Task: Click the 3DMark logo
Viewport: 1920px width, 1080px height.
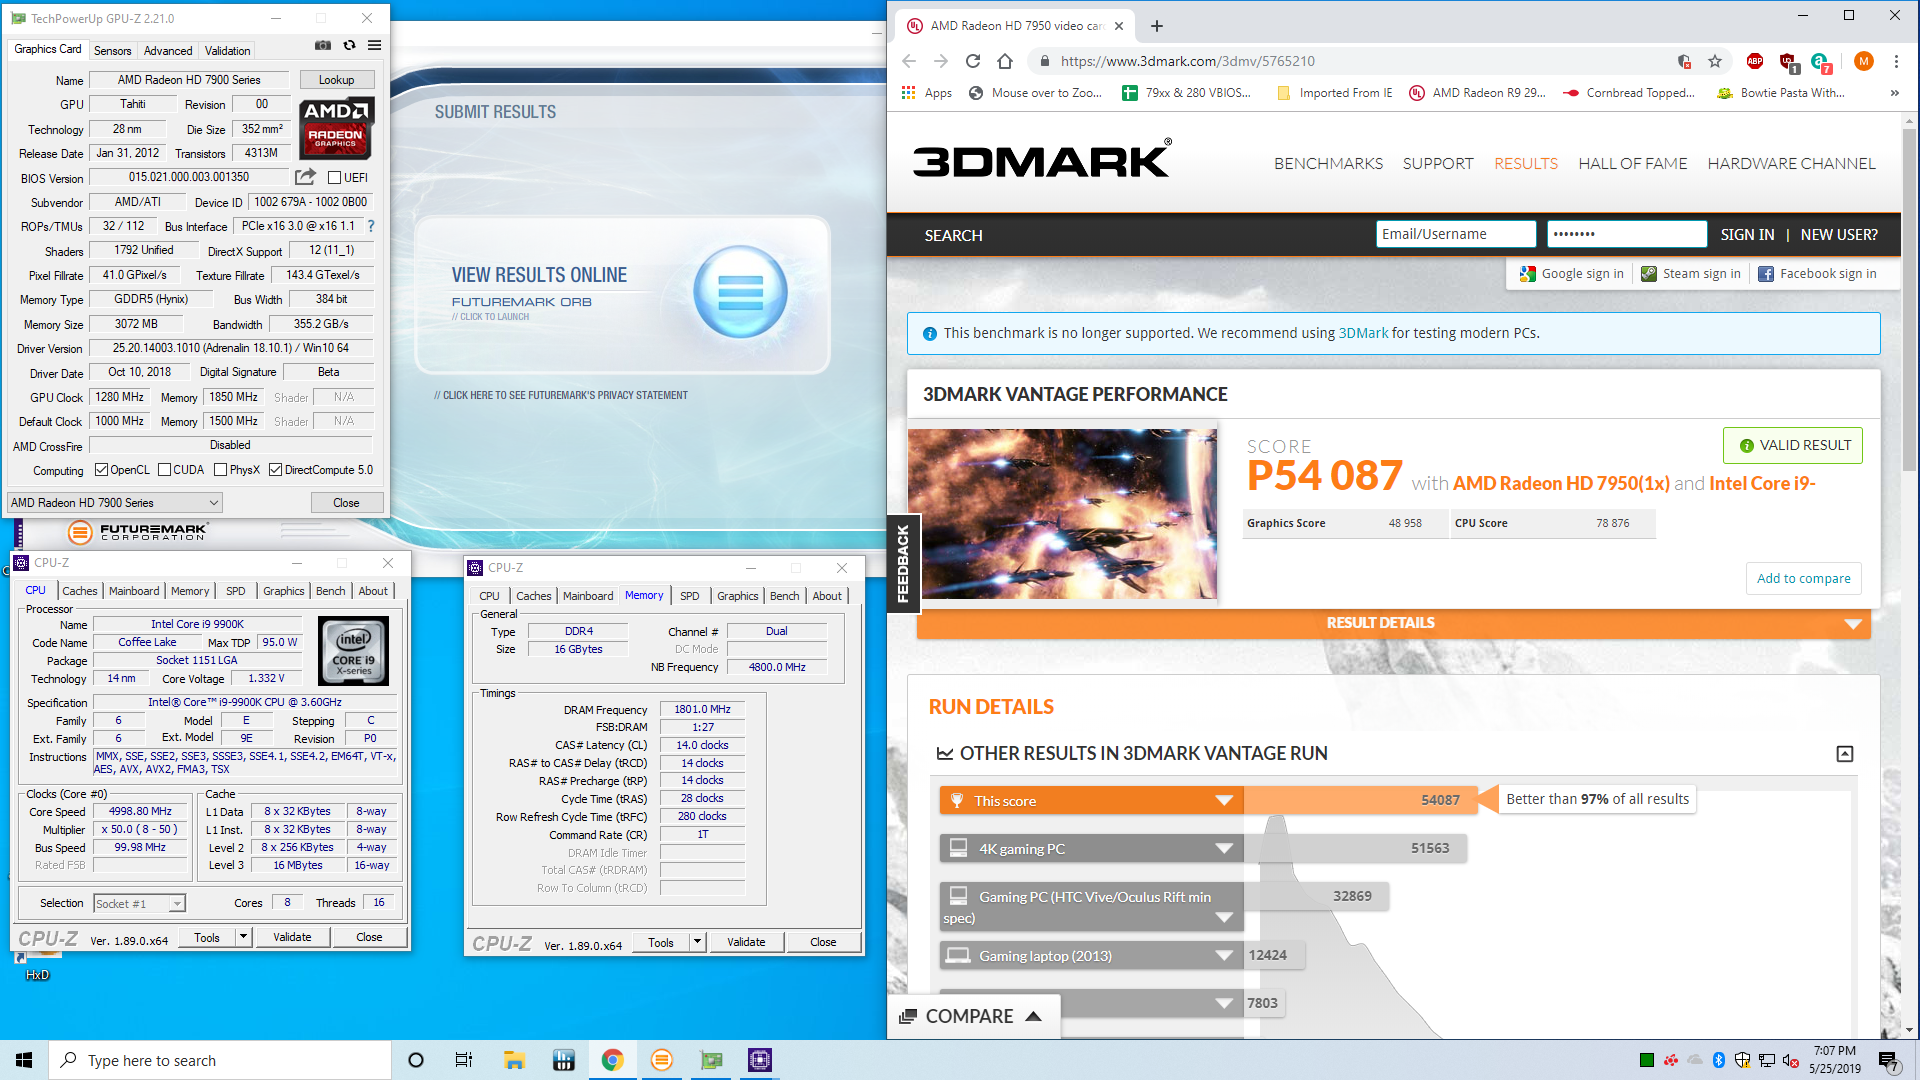Action: tap(1042, 158)
